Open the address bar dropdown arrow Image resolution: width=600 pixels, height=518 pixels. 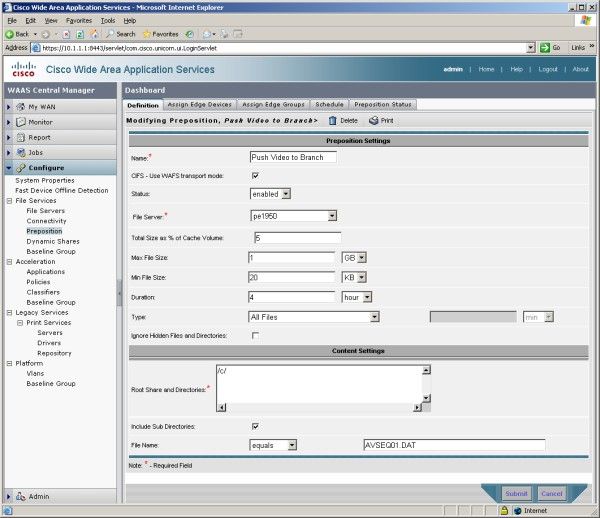531,48
